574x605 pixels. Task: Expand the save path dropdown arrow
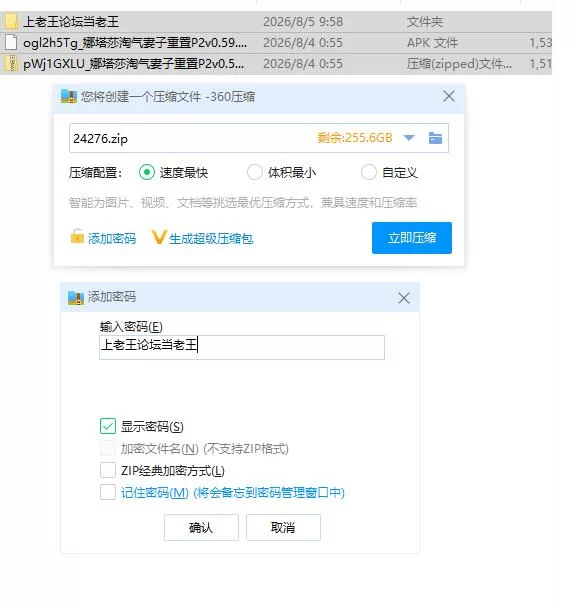click(409, 138)
